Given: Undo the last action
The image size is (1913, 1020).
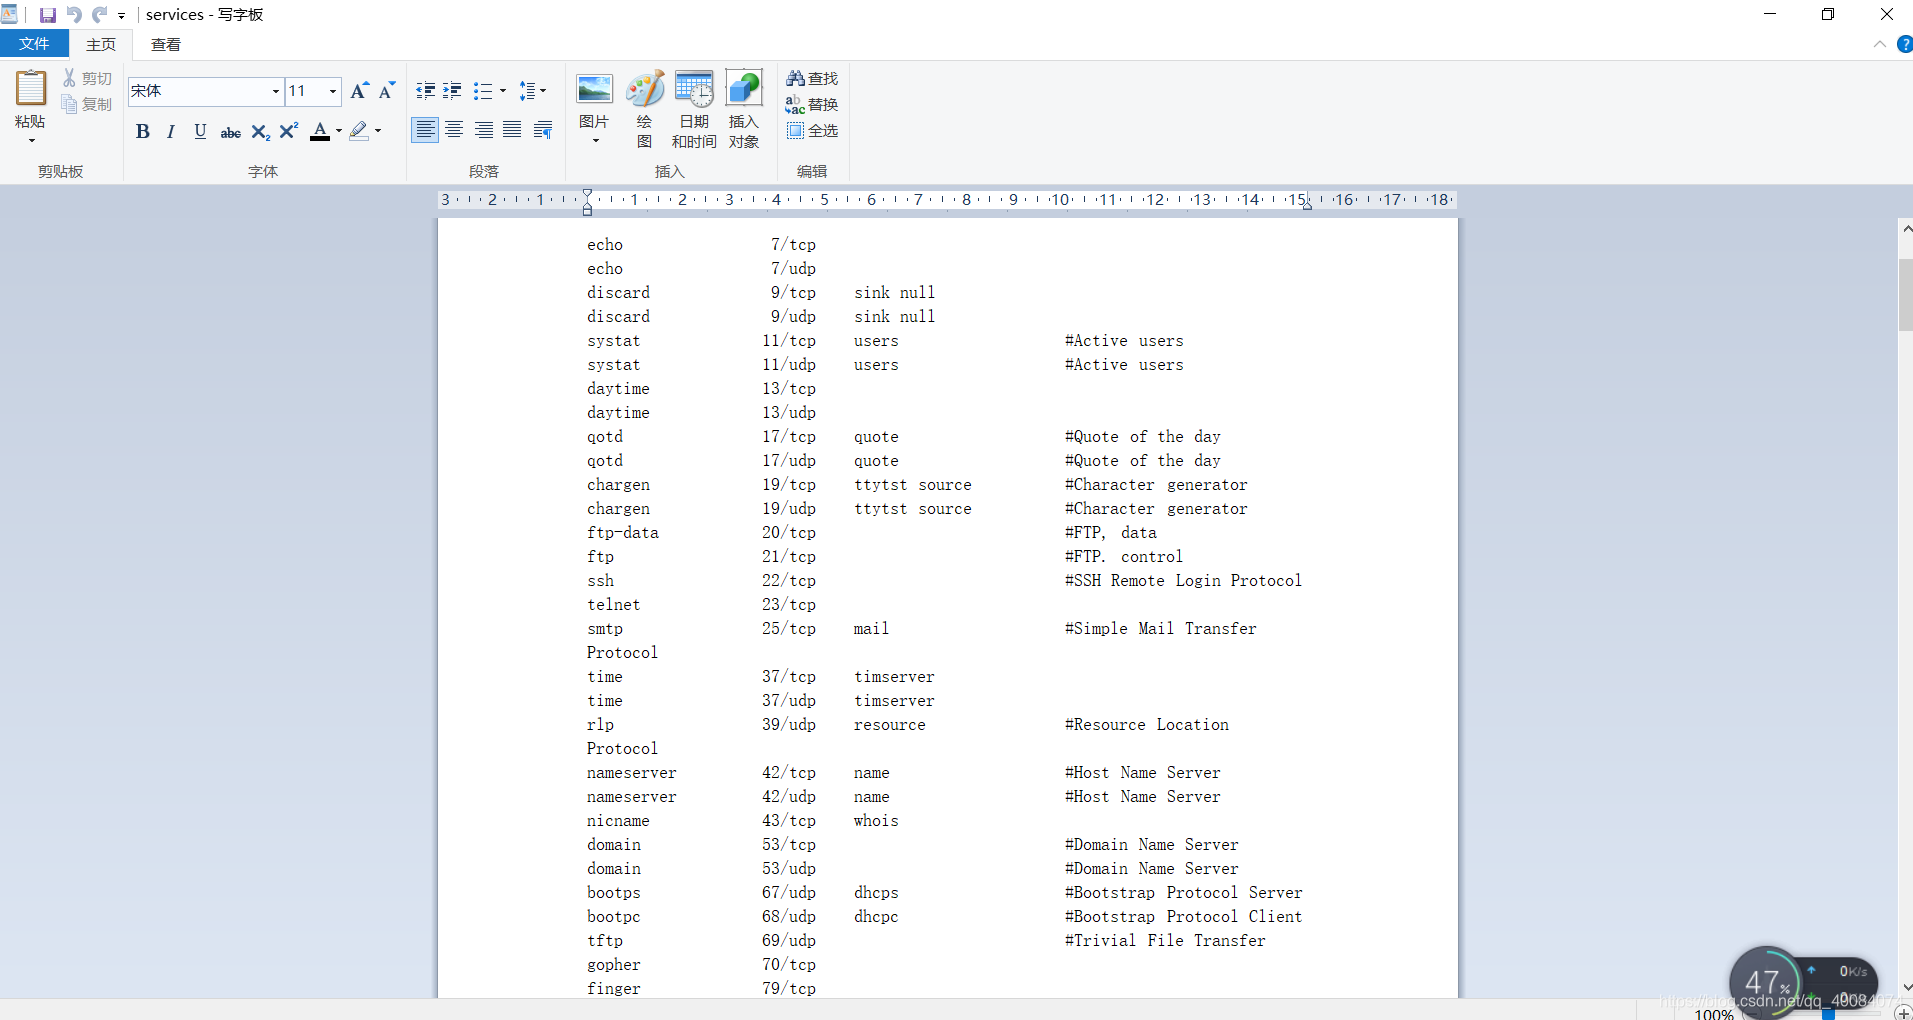Looking at the screenshot, I should pyautogui.click(x=74, y=15).
